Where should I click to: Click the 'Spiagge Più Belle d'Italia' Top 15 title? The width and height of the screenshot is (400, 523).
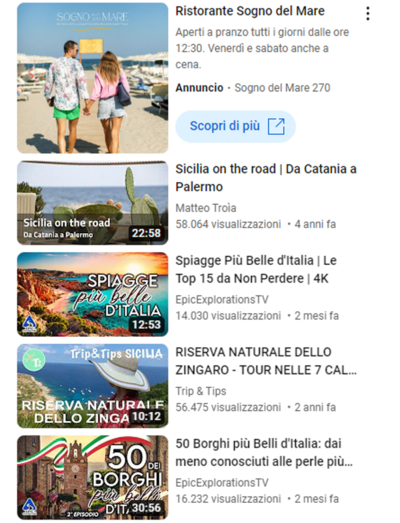[256, 269]
